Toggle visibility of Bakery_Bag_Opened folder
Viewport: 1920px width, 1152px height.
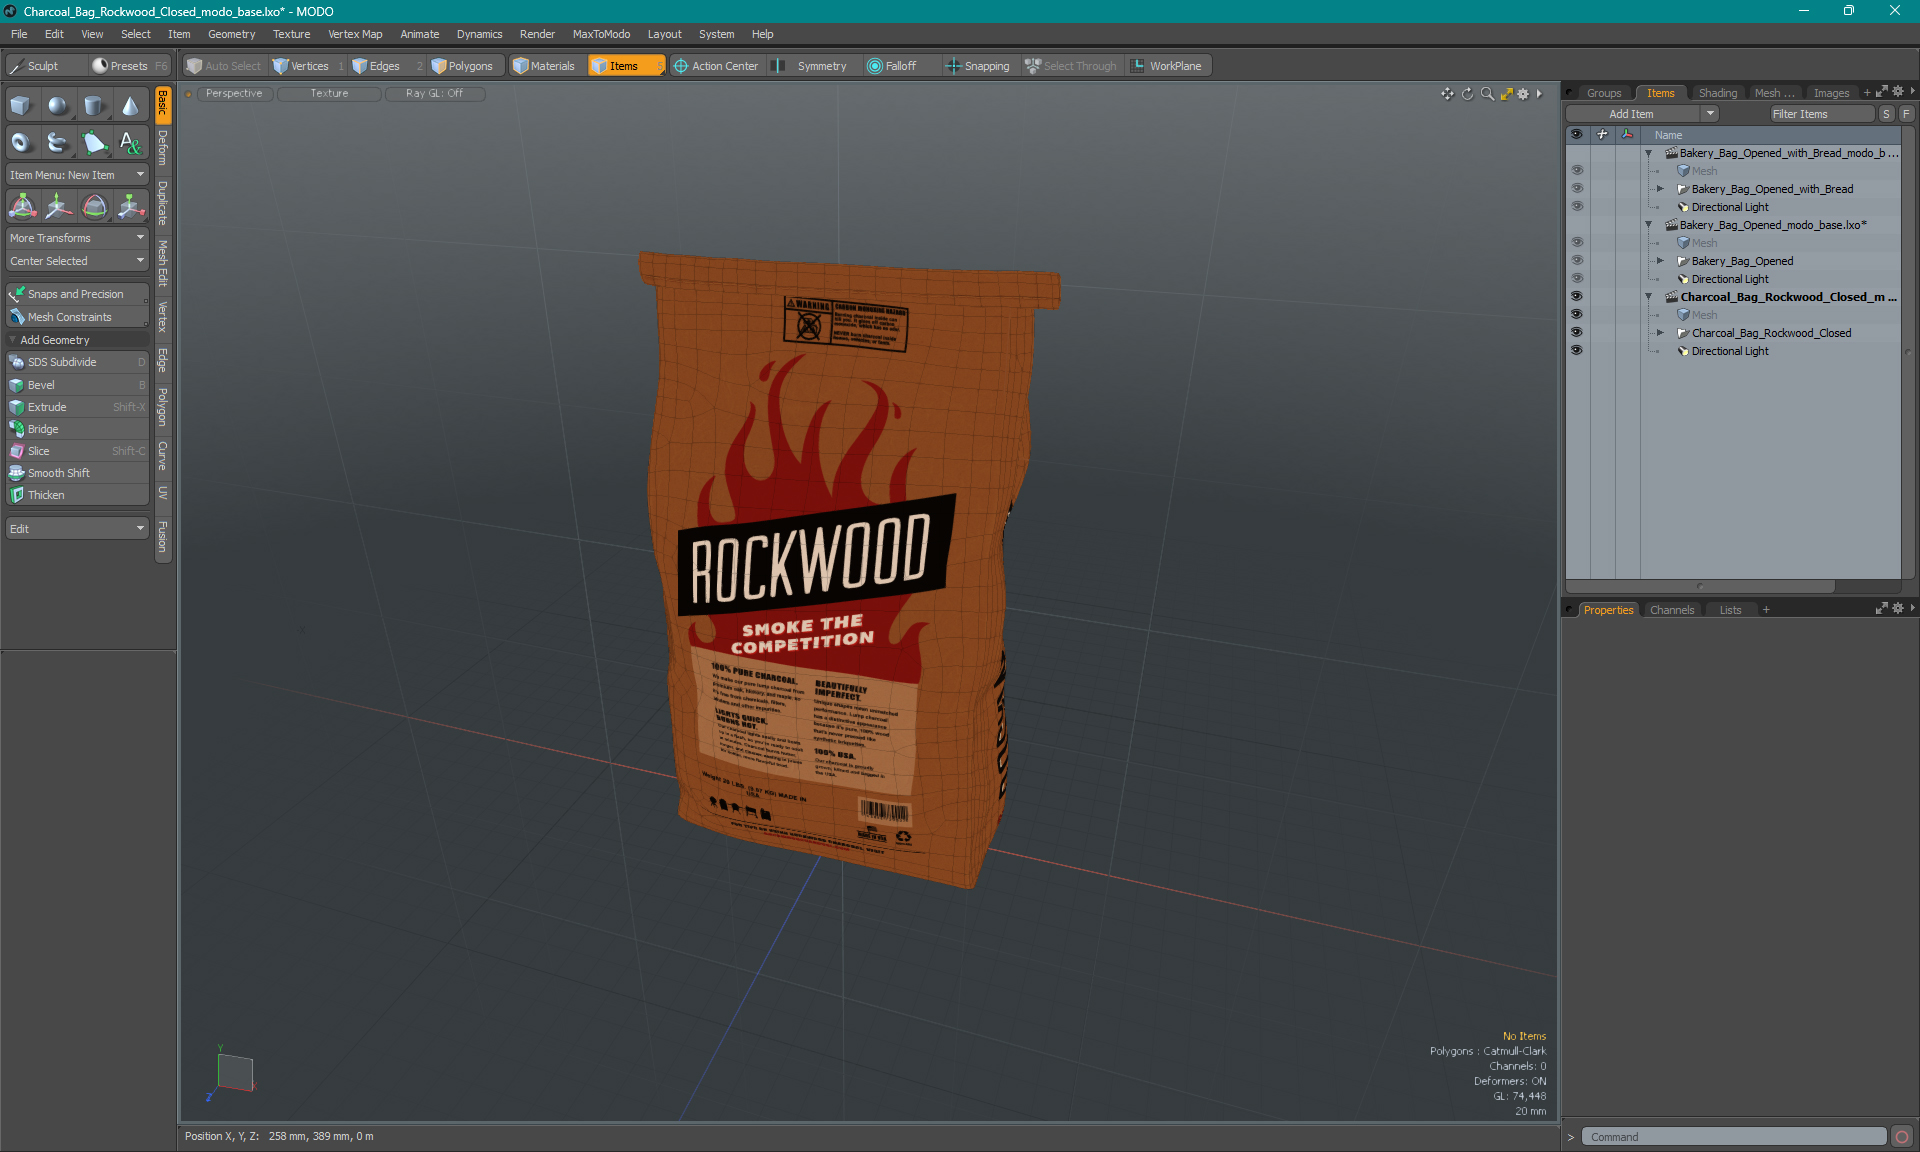point(1577,261)
